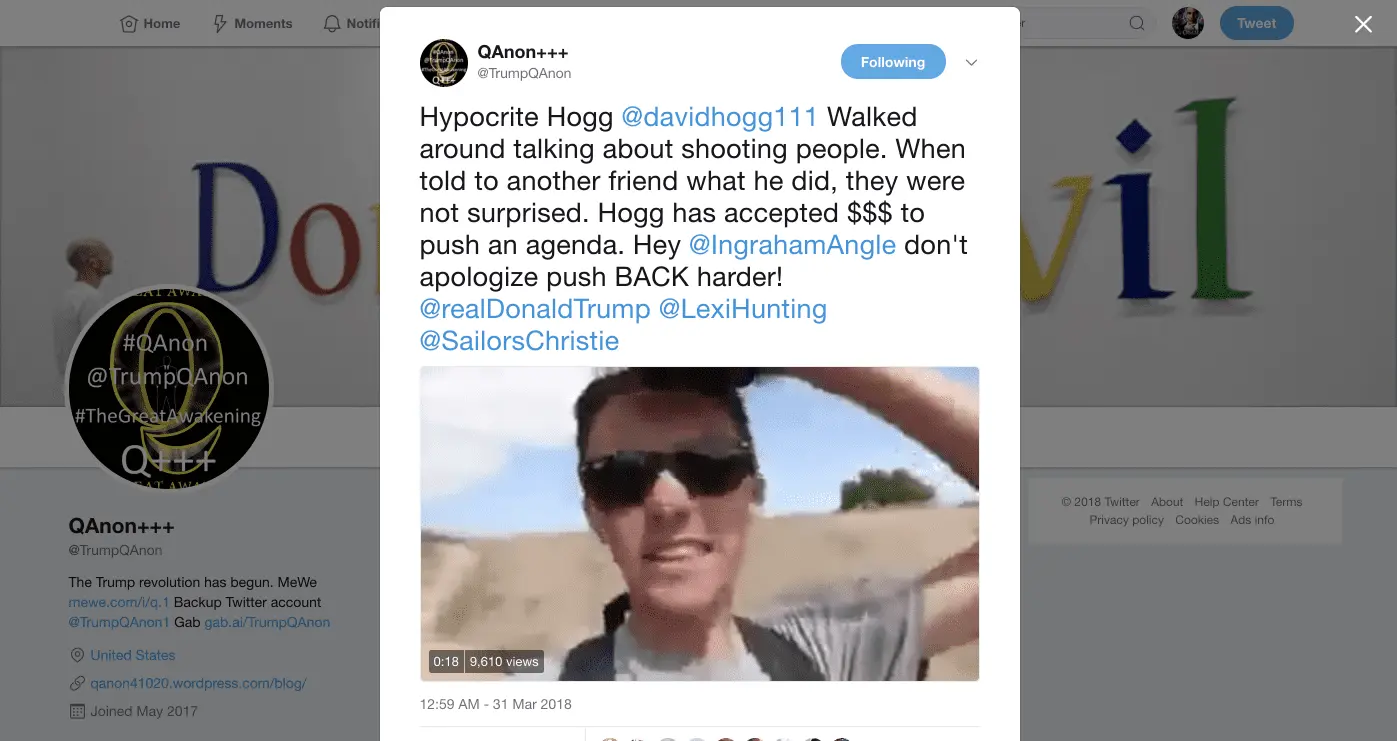Screen dimensions: 1397x741
Task: Visit @realDonaldTrump profile link
Action: [x=535, y=309]
